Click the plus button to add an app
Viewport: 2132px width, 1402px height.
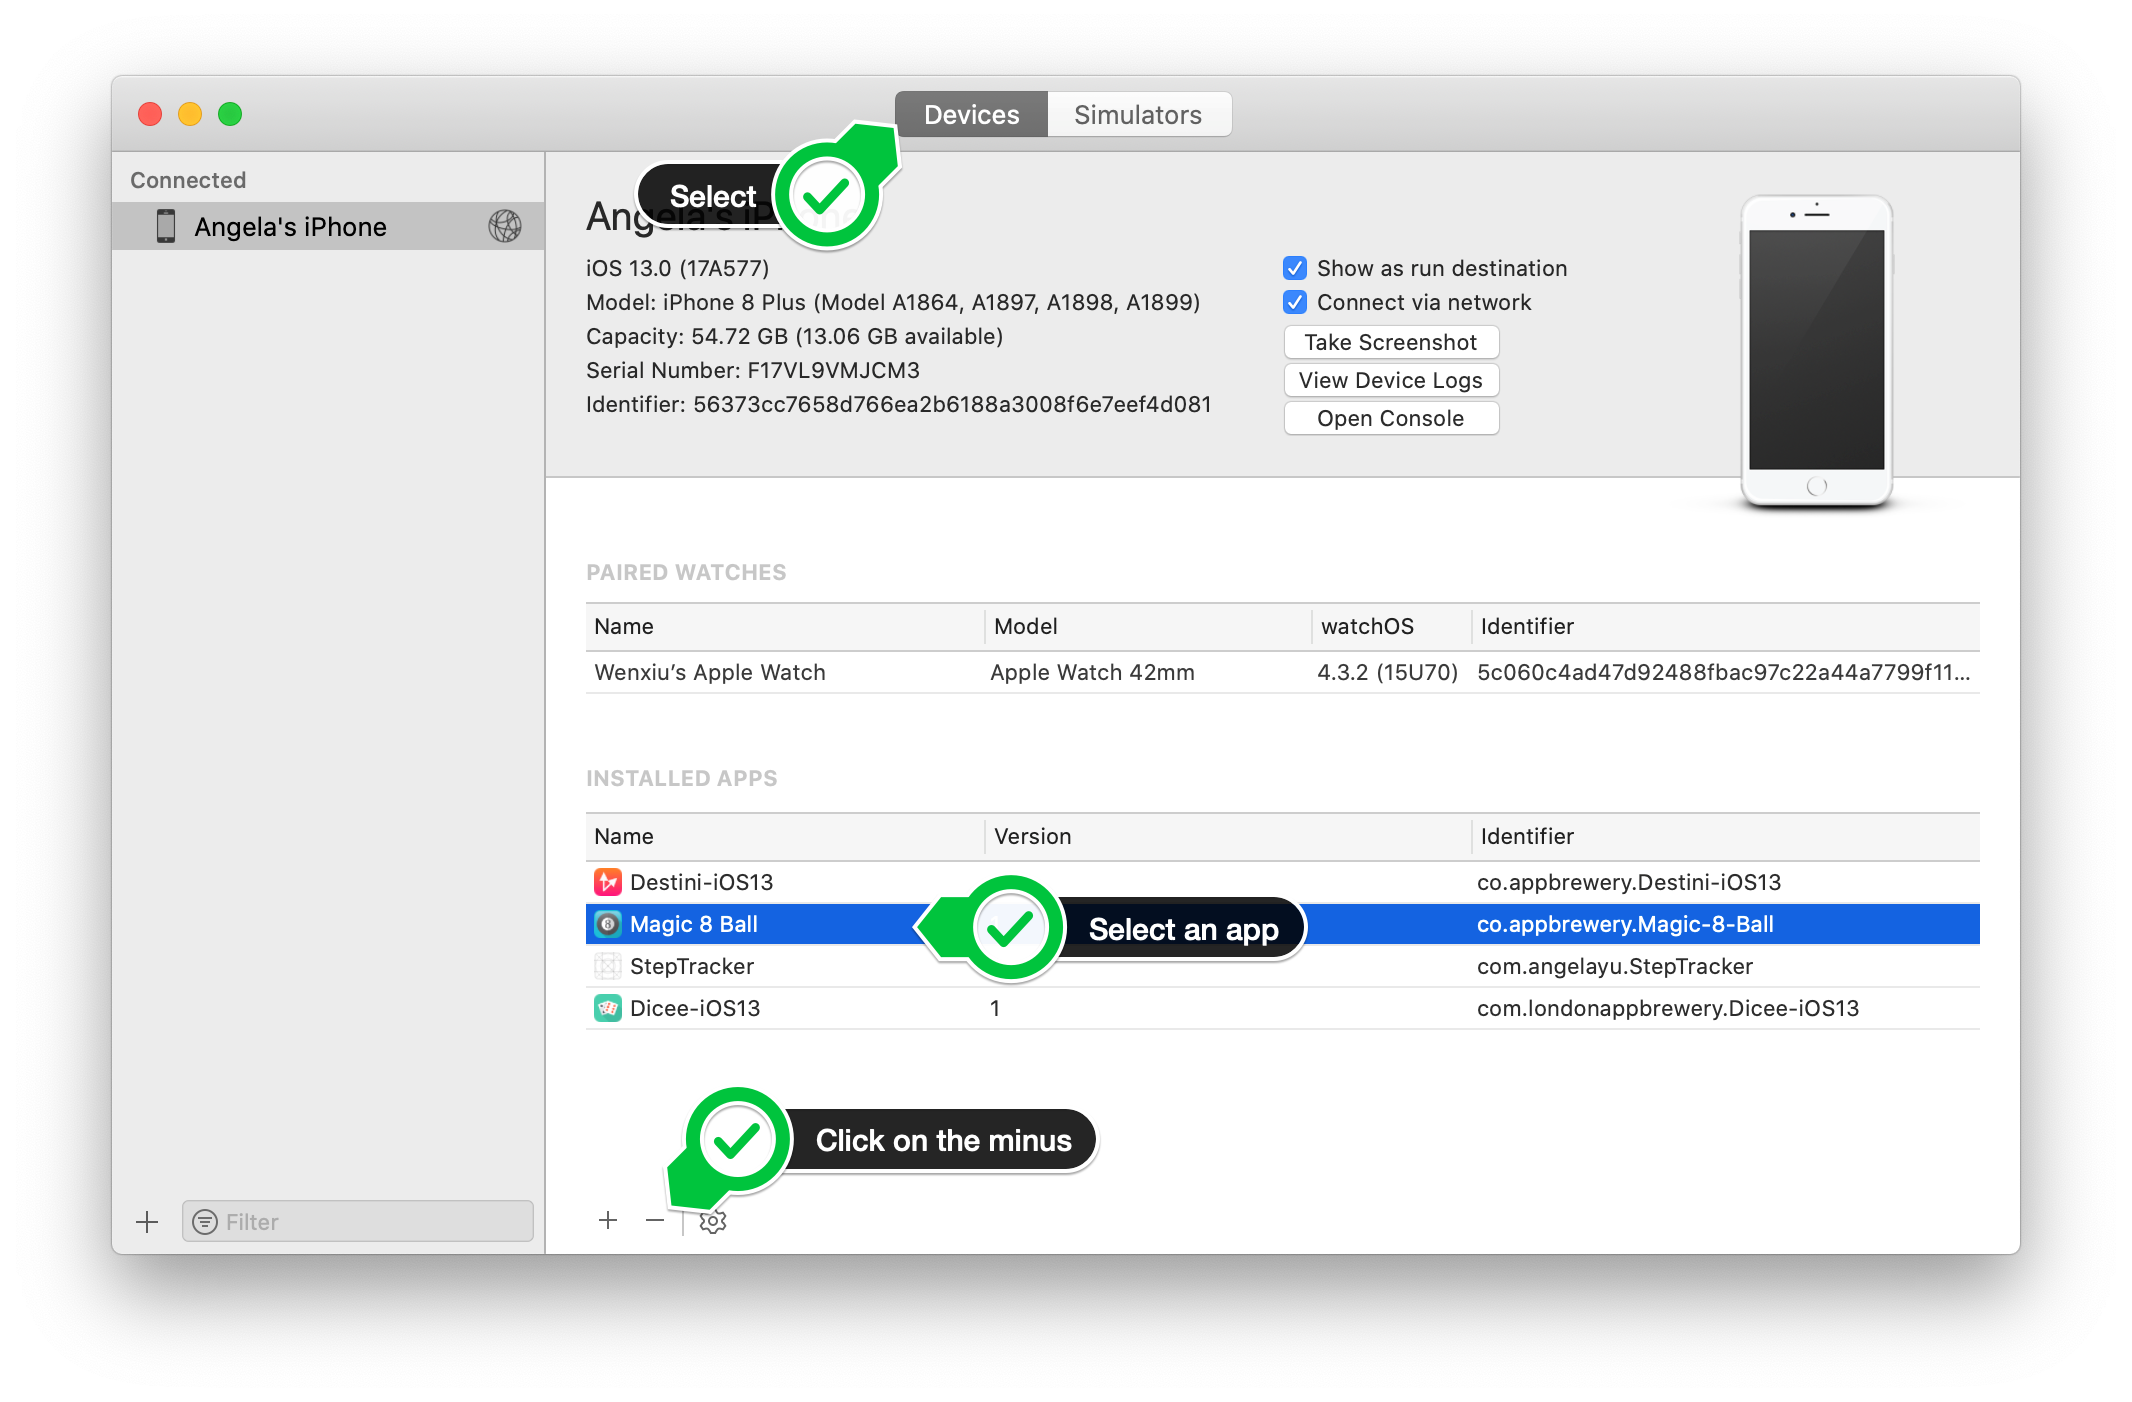[608, 1220]
